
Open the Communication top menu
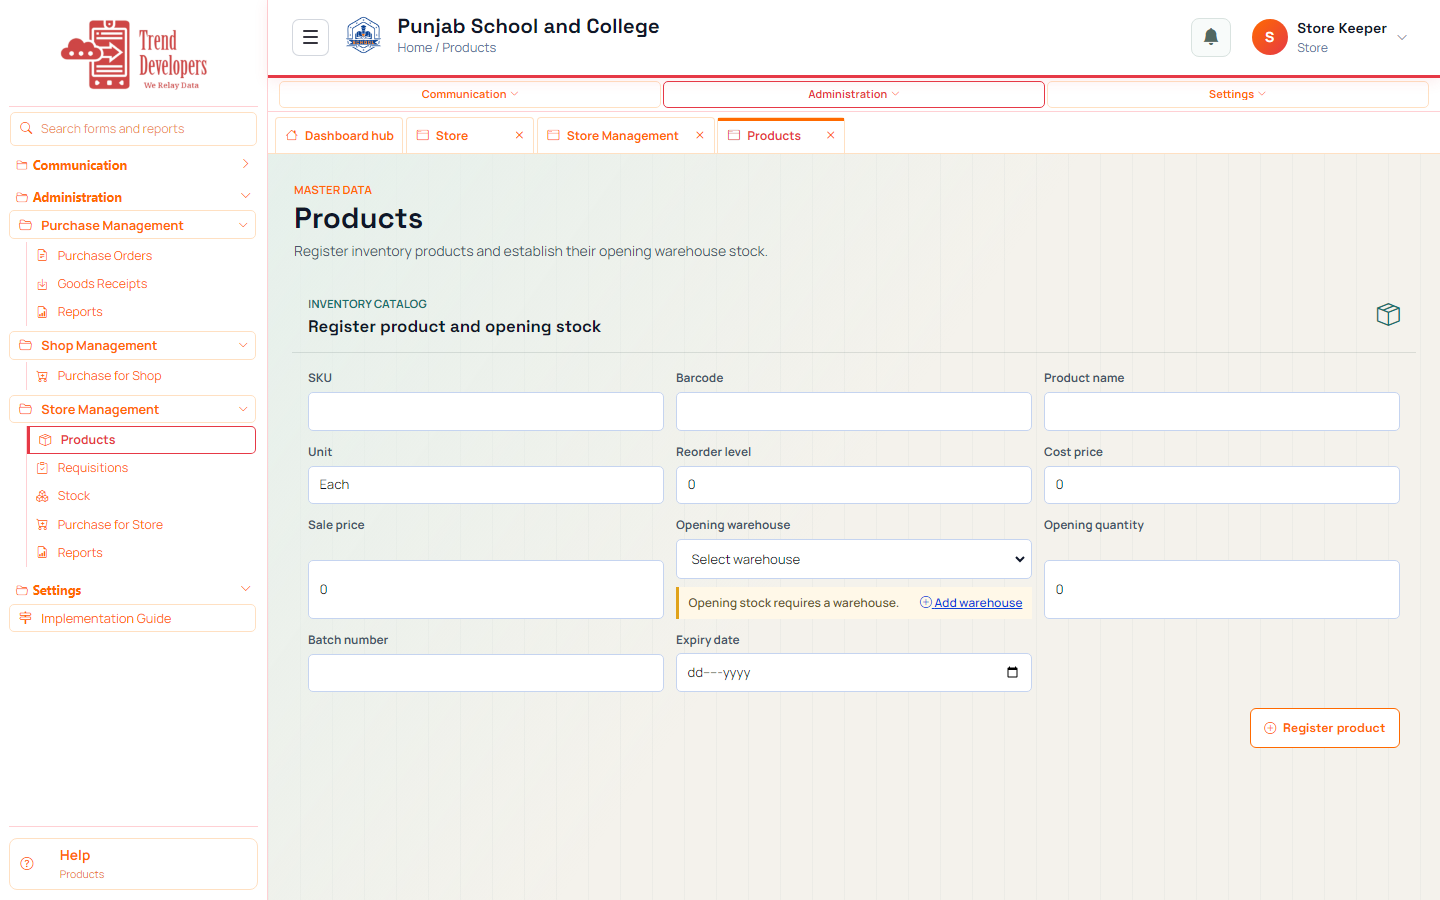pyautogui.click(x=469, y=94)
